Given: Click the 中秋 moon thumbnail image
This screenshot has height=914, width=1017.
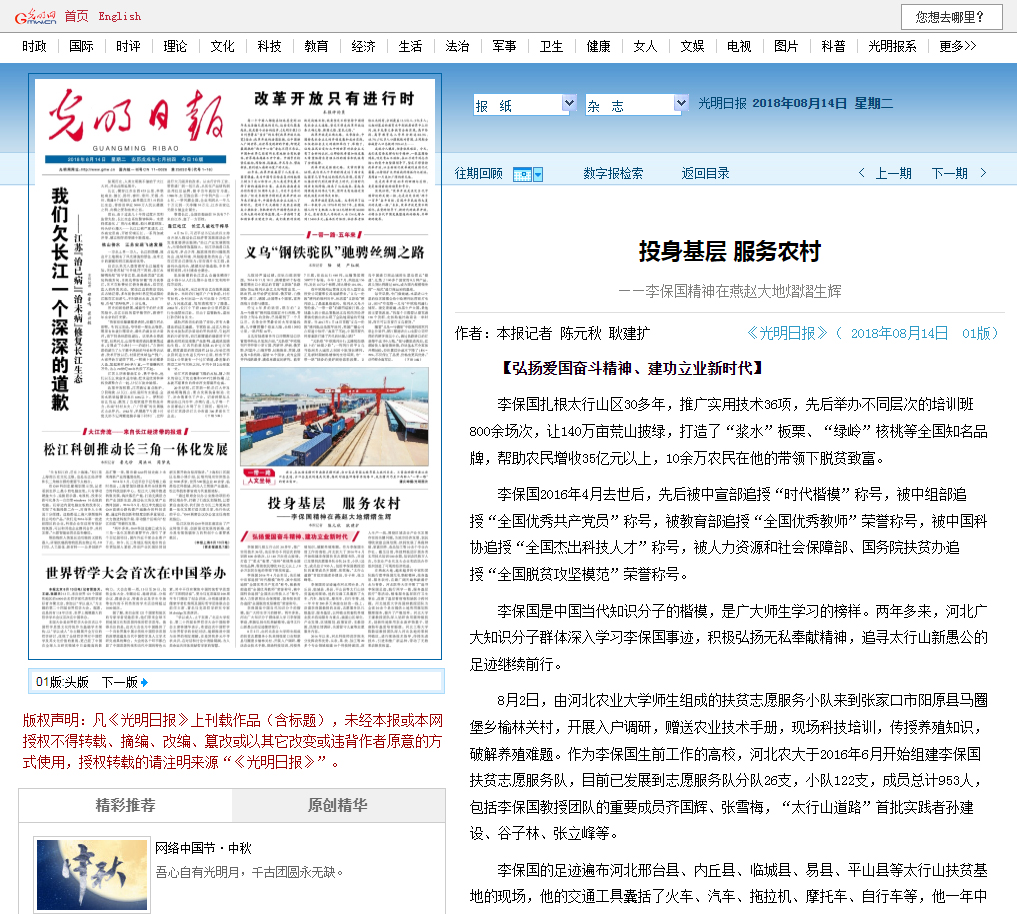Looking at the screenshot, I should [91, 874].
